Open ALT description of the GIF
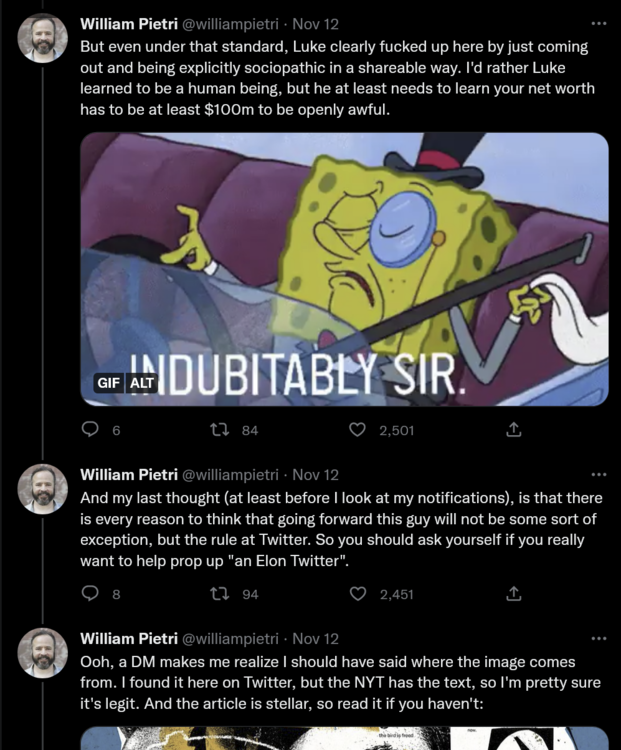This screenshot has height=750, width=621. coord(143,382)
